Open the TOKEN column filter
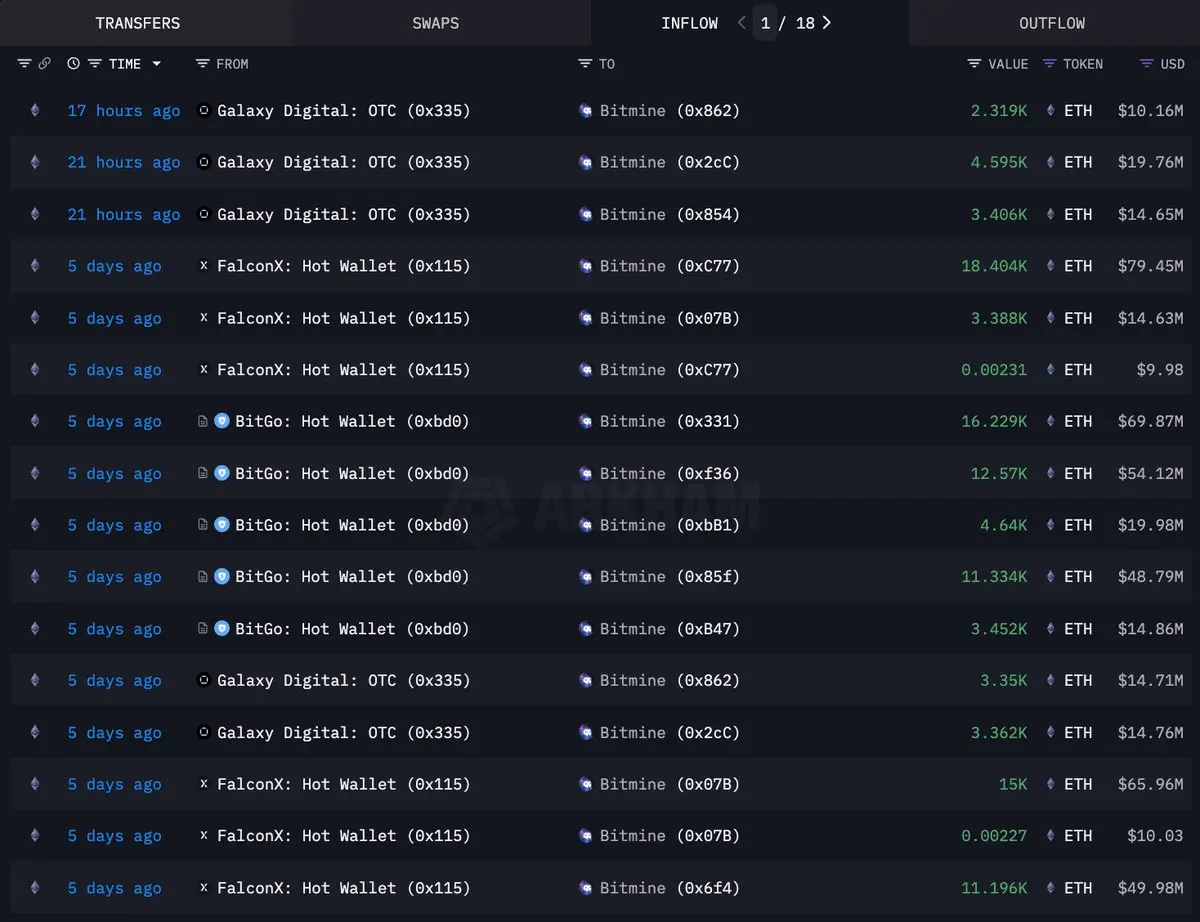 1049,63
